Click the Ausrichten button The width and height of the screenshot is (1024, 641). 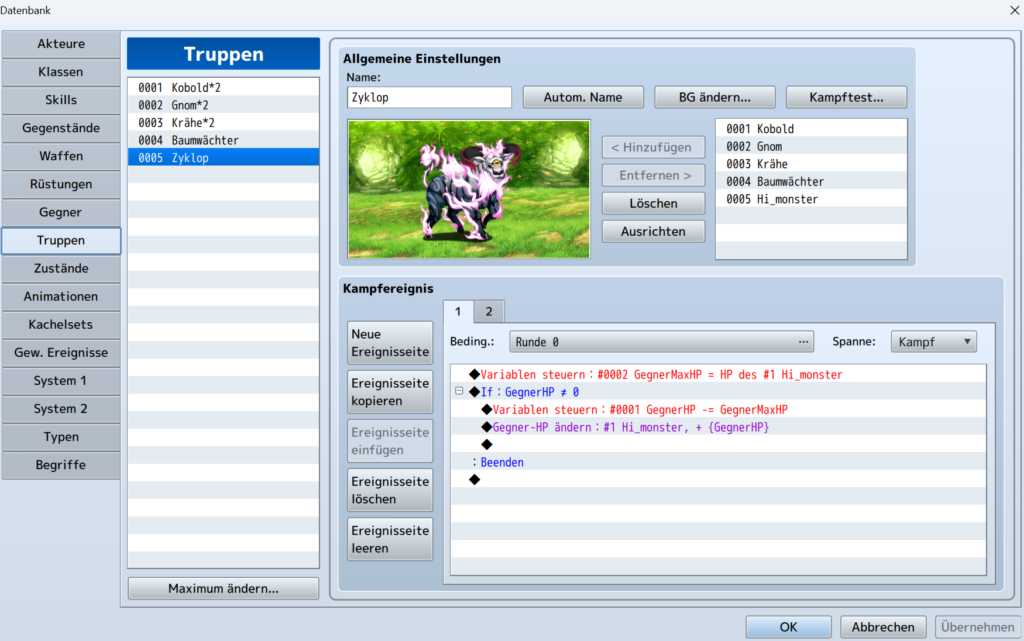(653, 231)
